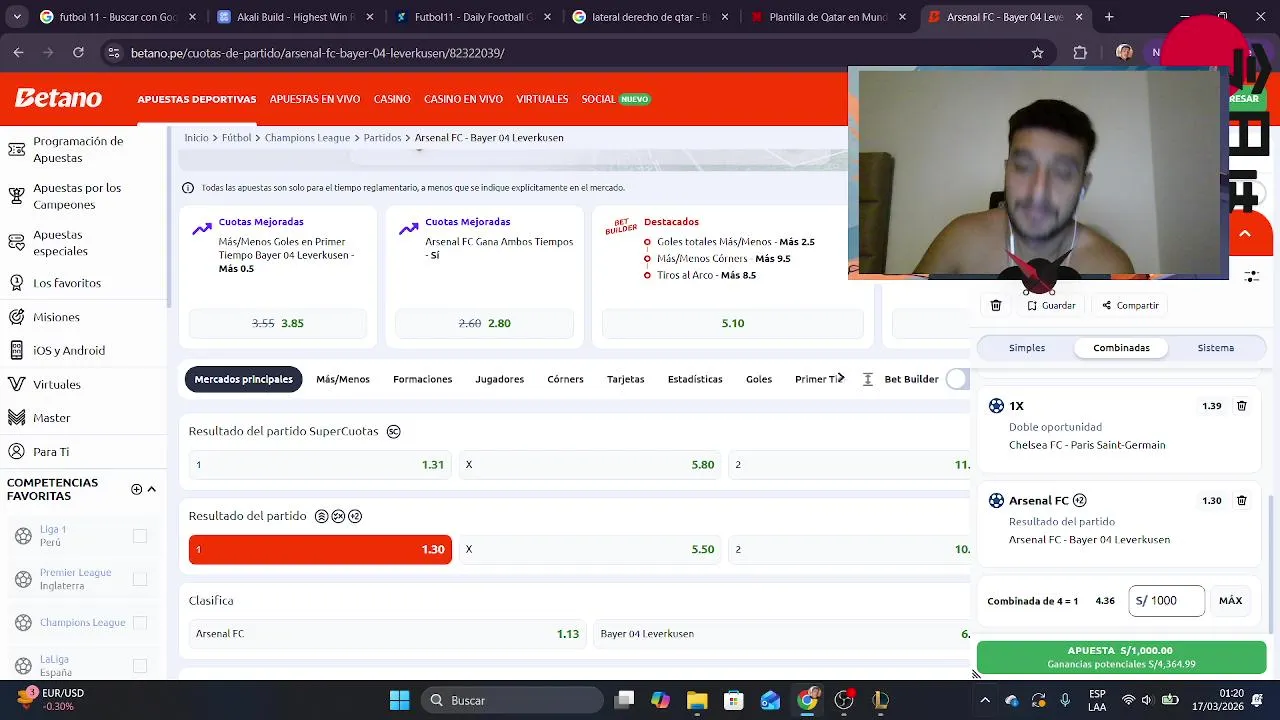This screenshot has width=1280, height=720.
Task: Open Misiones target icon
Action: [x=16, y=317]
